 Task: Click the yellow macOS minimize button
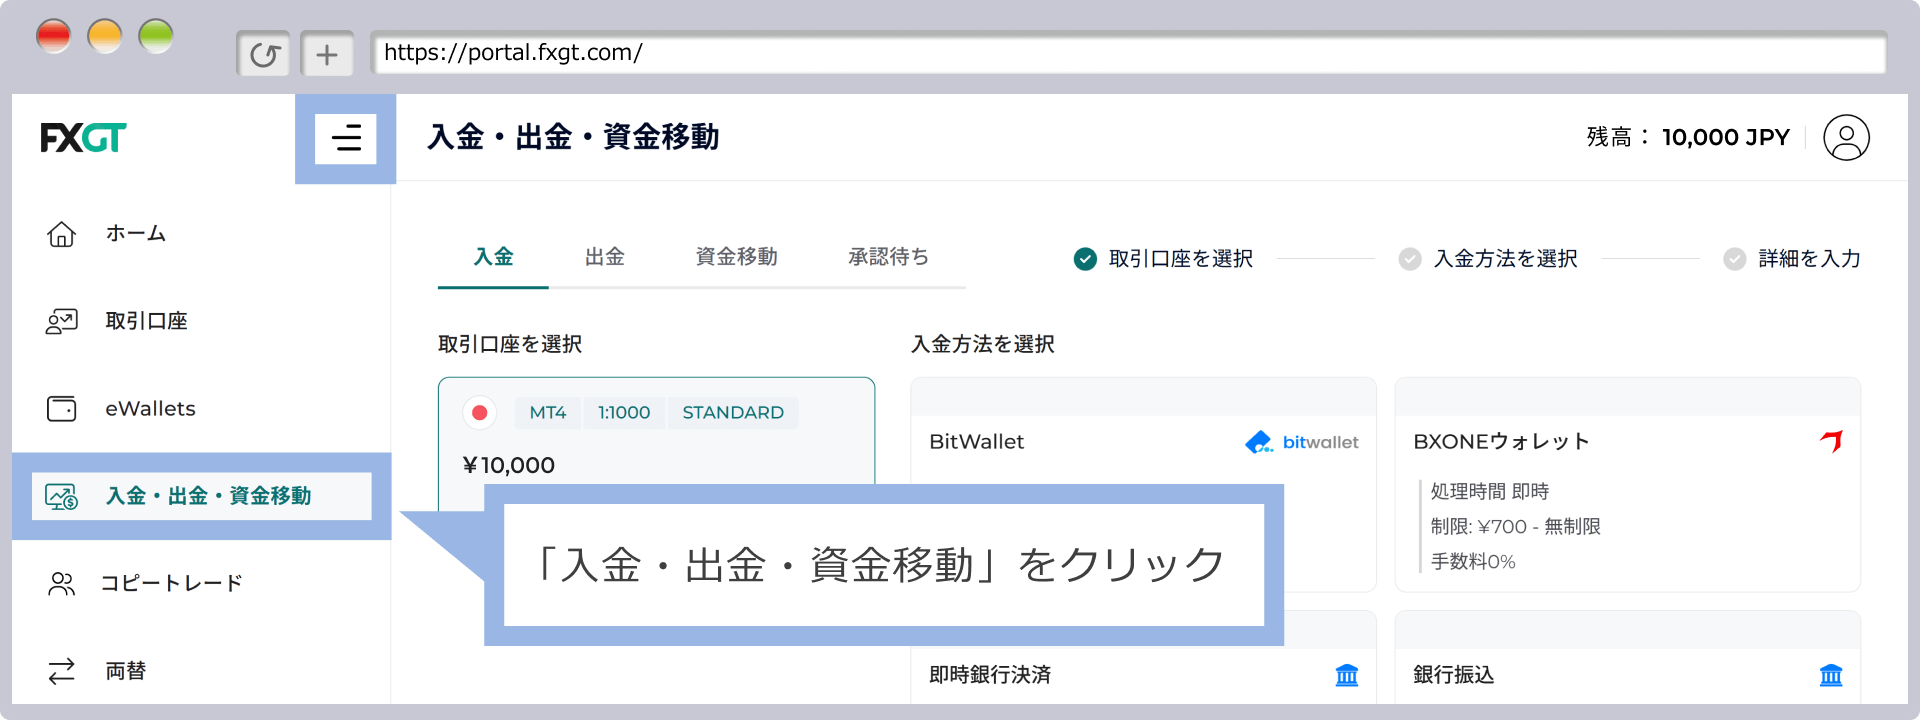click(105, 37)
